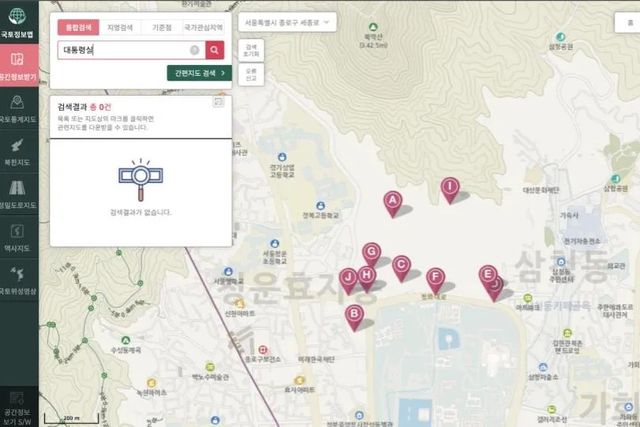Collapse the search results panel

[x=218, y=102]
